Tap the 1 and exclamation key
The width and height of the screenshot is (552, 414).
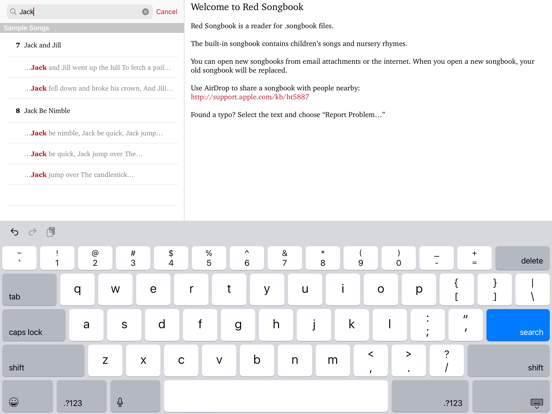57,258
